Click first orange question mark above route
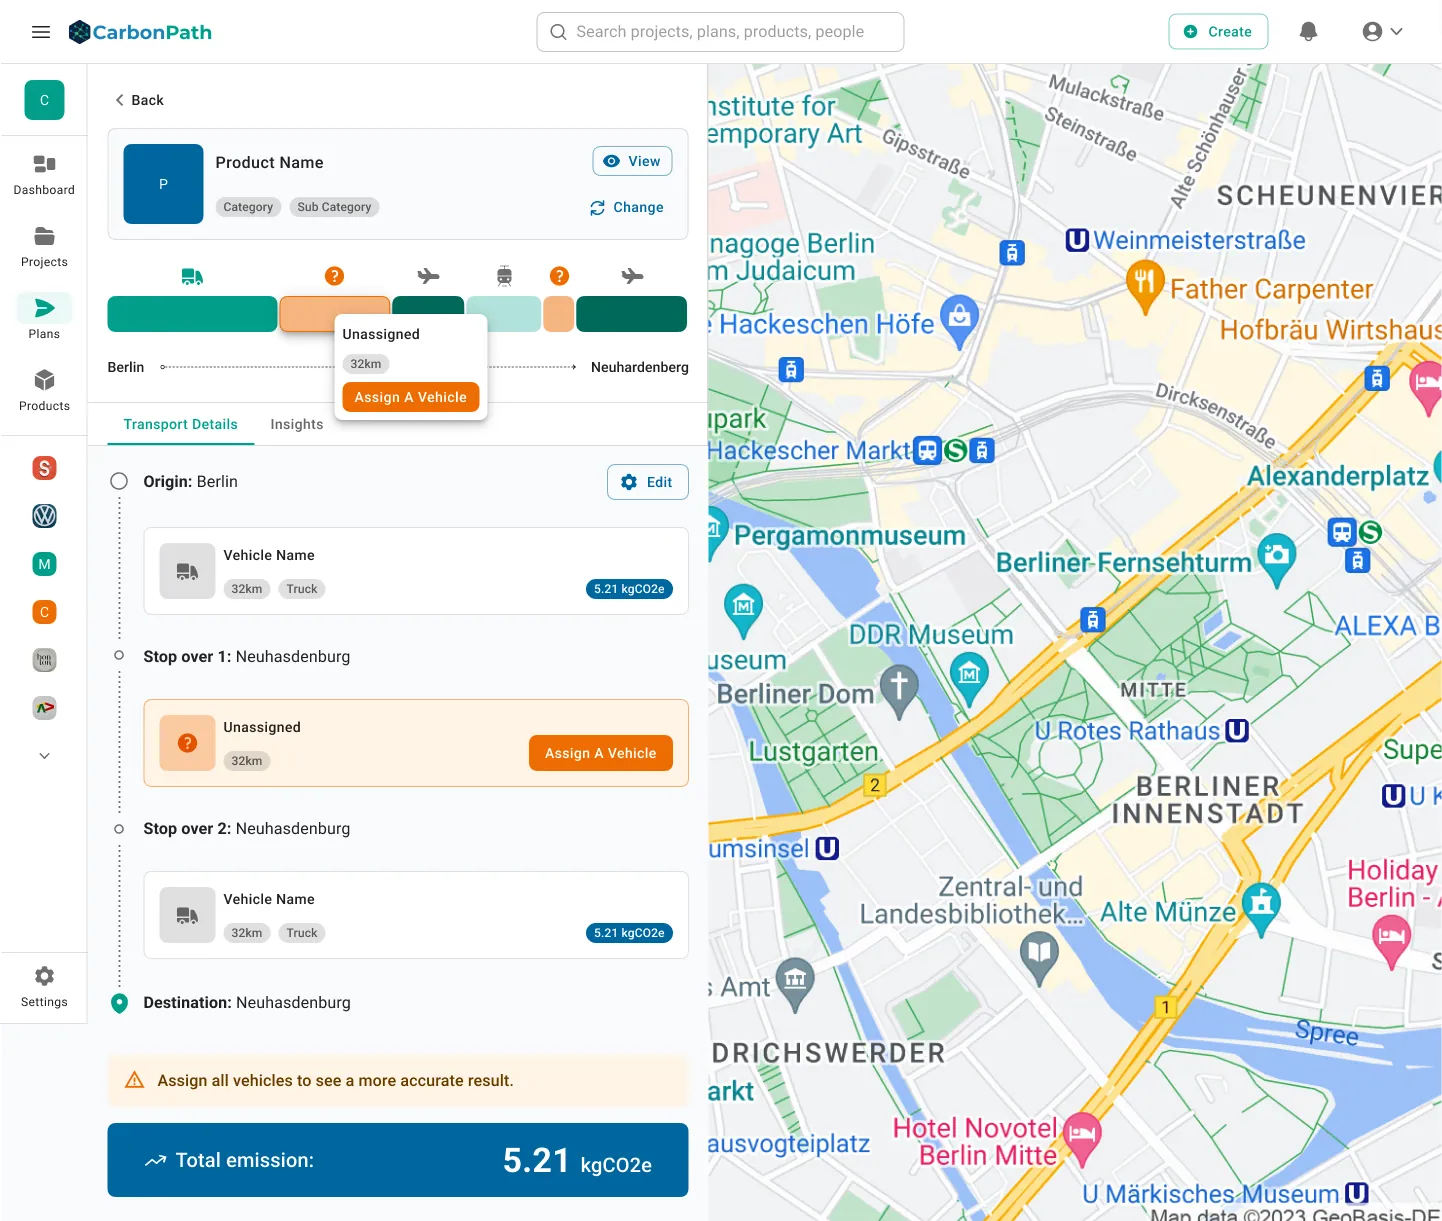Image resolution: width=1442 pixels, height=1221 pixels. click(335, 276)
